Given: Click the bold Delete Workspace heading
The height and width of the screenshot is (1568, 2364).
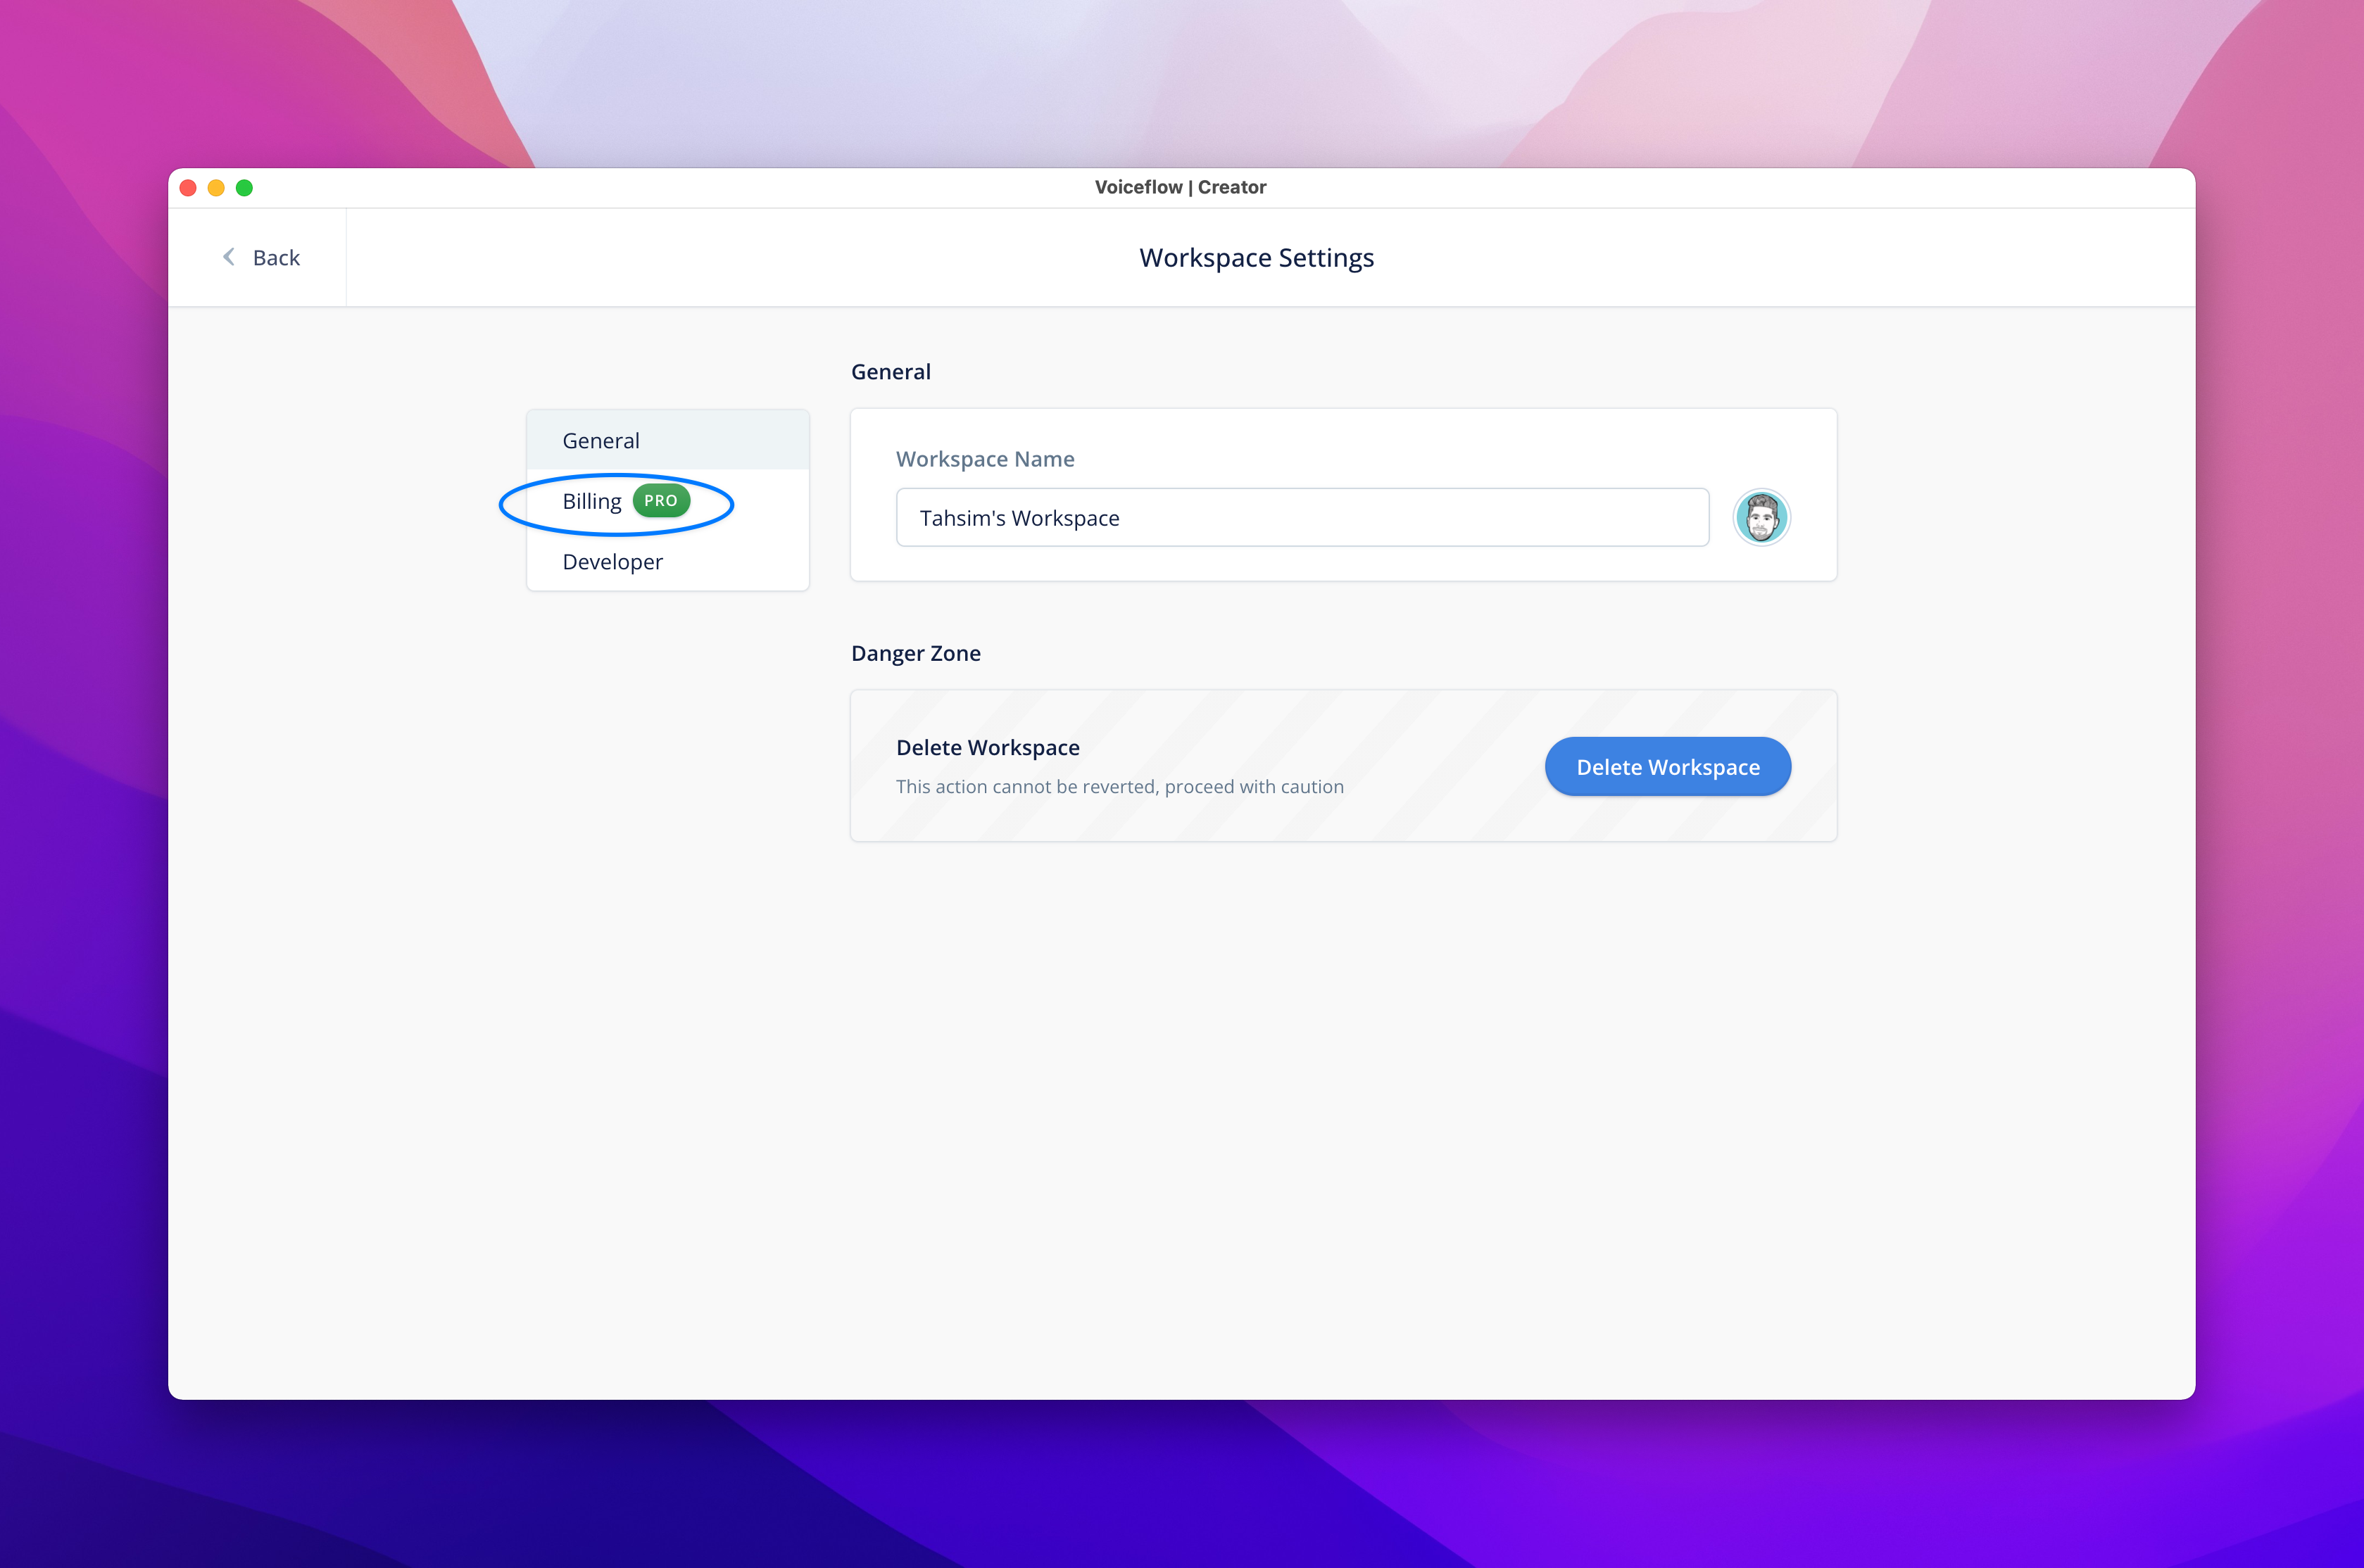Looking at the screenshot, I should tap(987, 748).
